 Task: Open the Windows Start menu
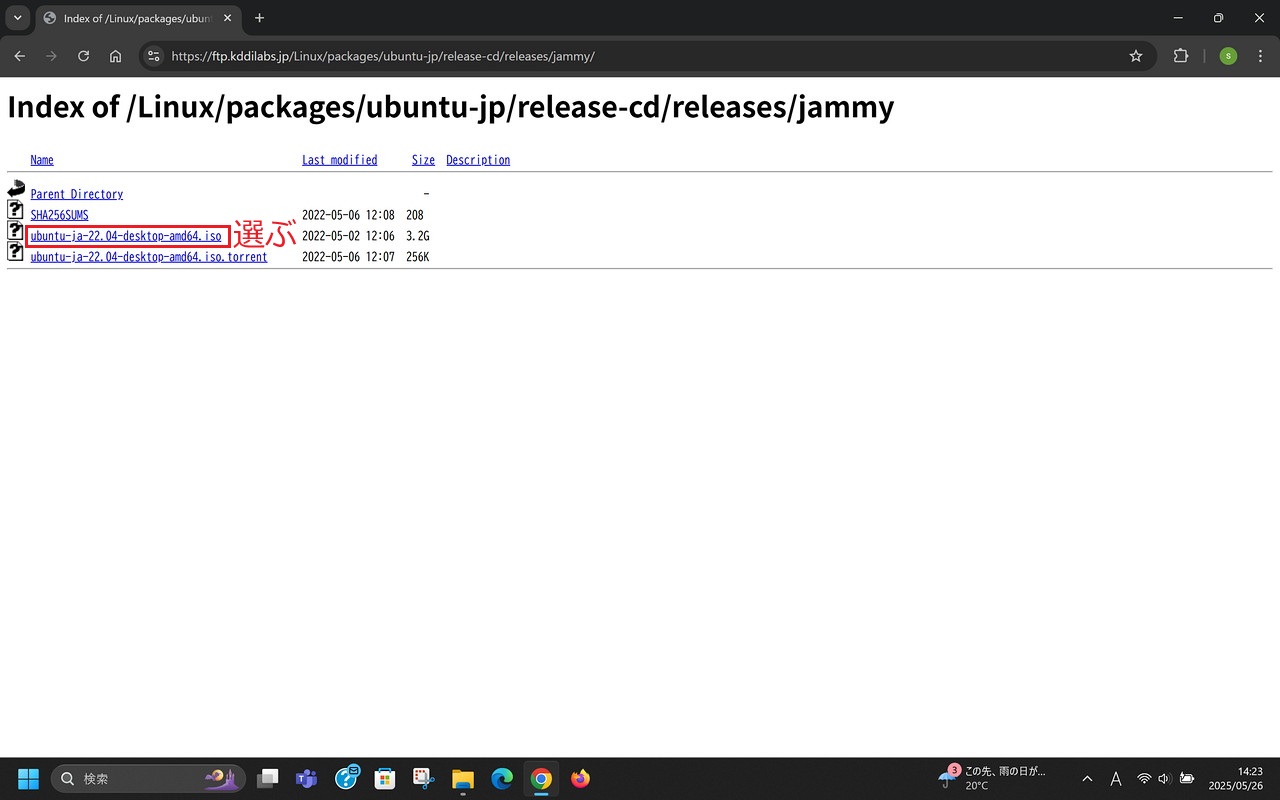click(28, 778)
